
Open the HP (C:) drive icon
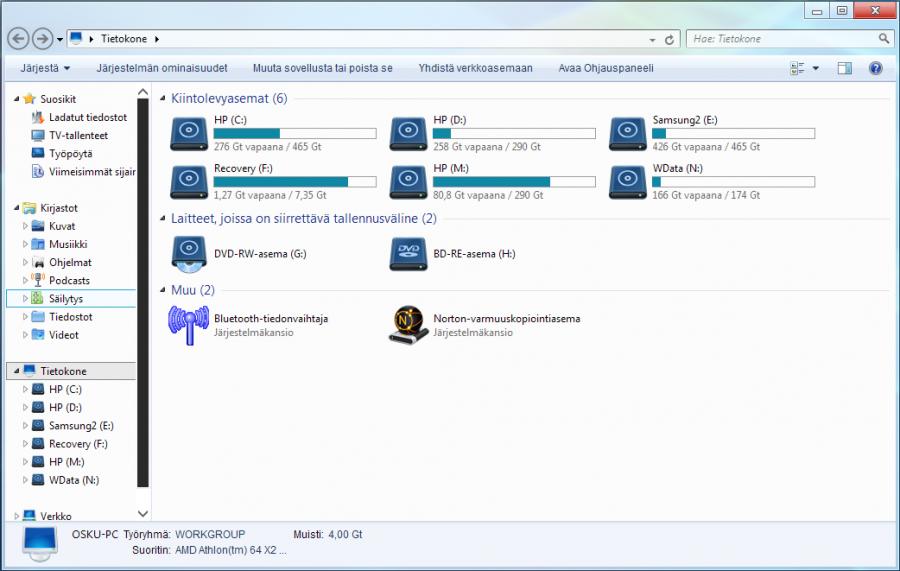tap(189, 133)
